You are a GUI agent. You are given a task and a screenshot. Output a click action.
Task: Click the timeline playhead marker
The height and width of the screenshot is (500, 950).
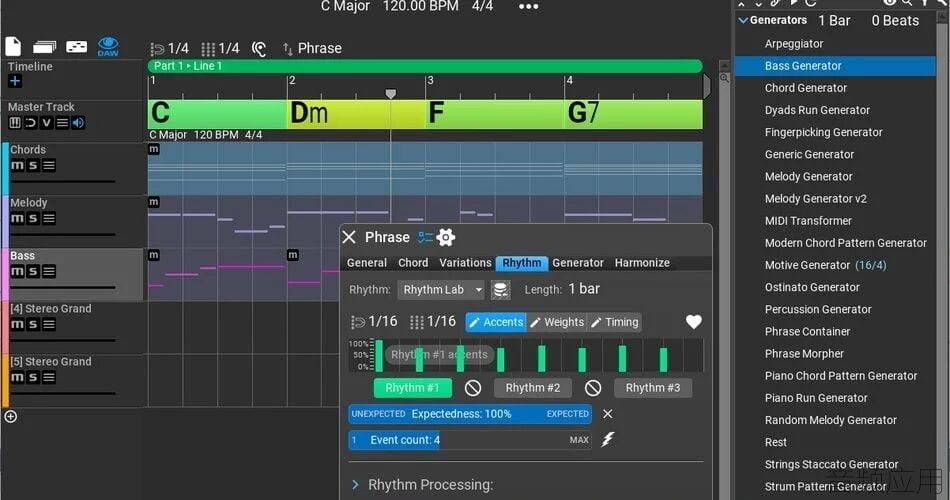[x=391, y=93]
